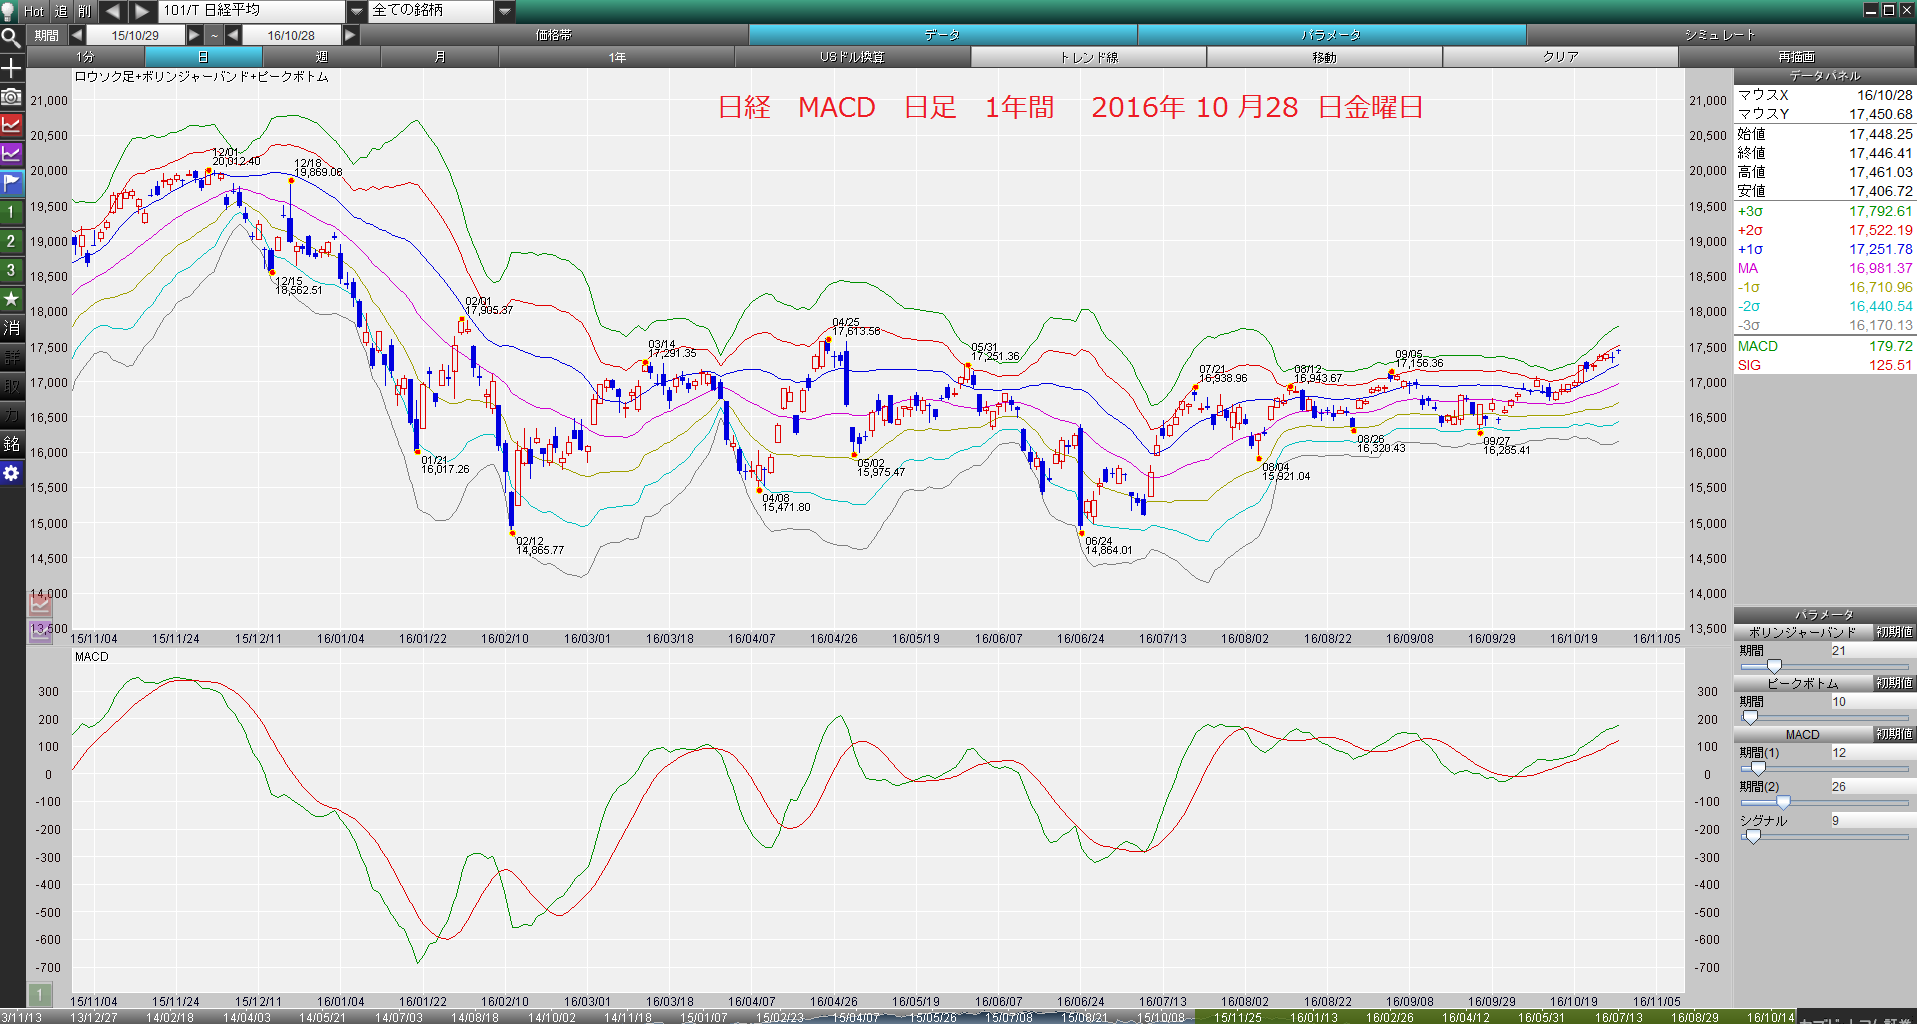Shift start date 15/10/29 earlier

click(x=77, y=35)
